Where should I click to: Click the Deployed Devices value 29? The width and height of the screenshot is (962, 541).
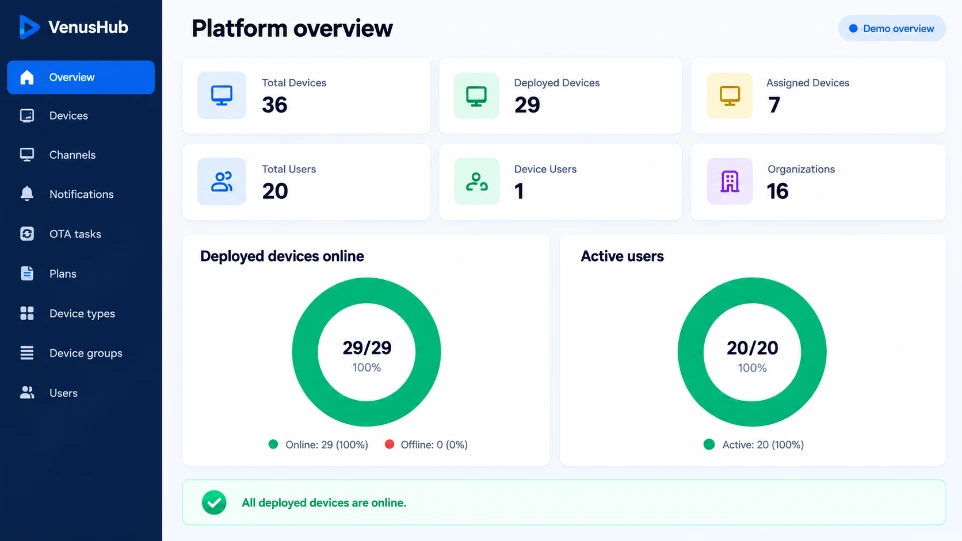click(527, 105)
